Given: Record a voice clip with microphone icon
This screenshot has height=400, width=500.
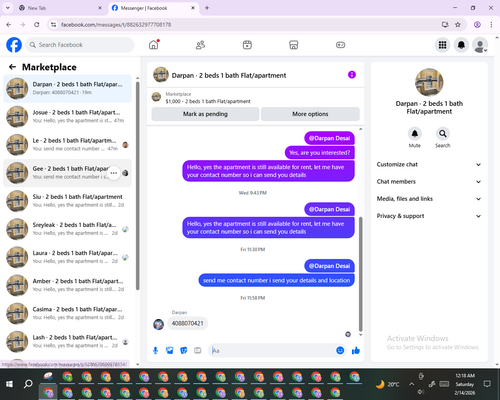Looking at the screenshot, I should (x=155, y=350).
